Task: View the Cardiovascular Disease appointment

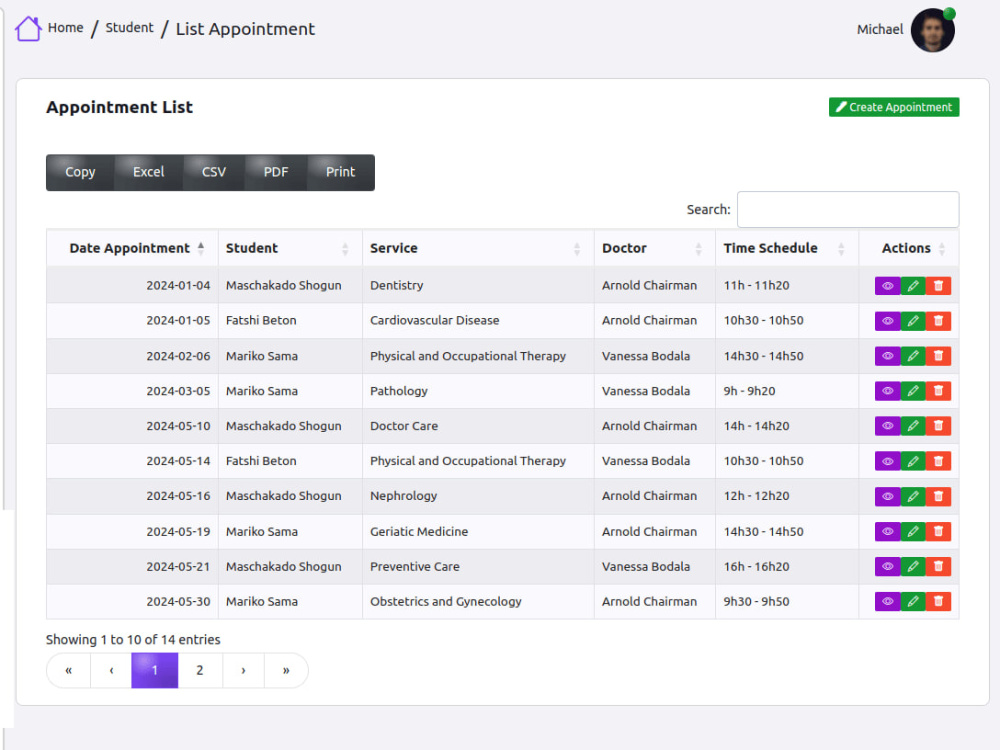Action: (887, 321)
